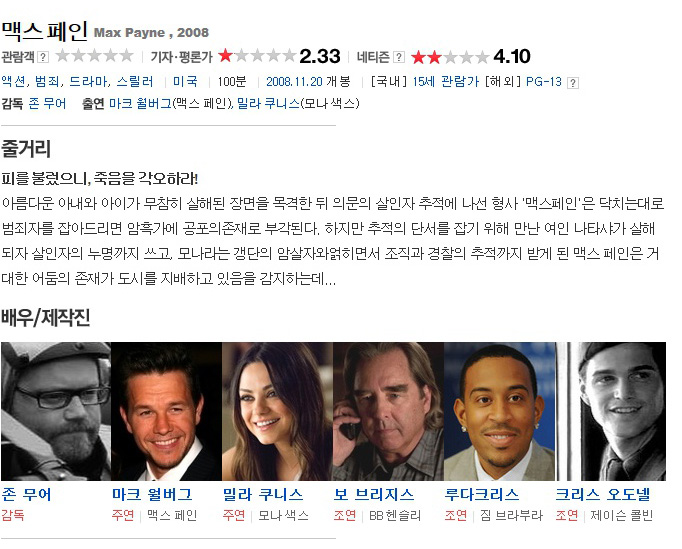The width and height of the screenshot is (682, 549).
Task: Open the 15세 관람가 rating link
Action: [445, 82]
